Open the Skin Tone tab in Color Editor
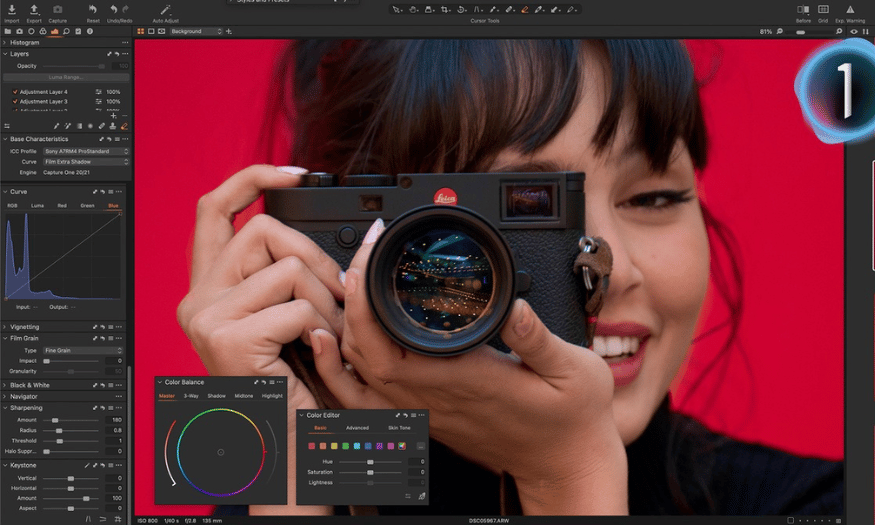875x525 pixels. 399,428
